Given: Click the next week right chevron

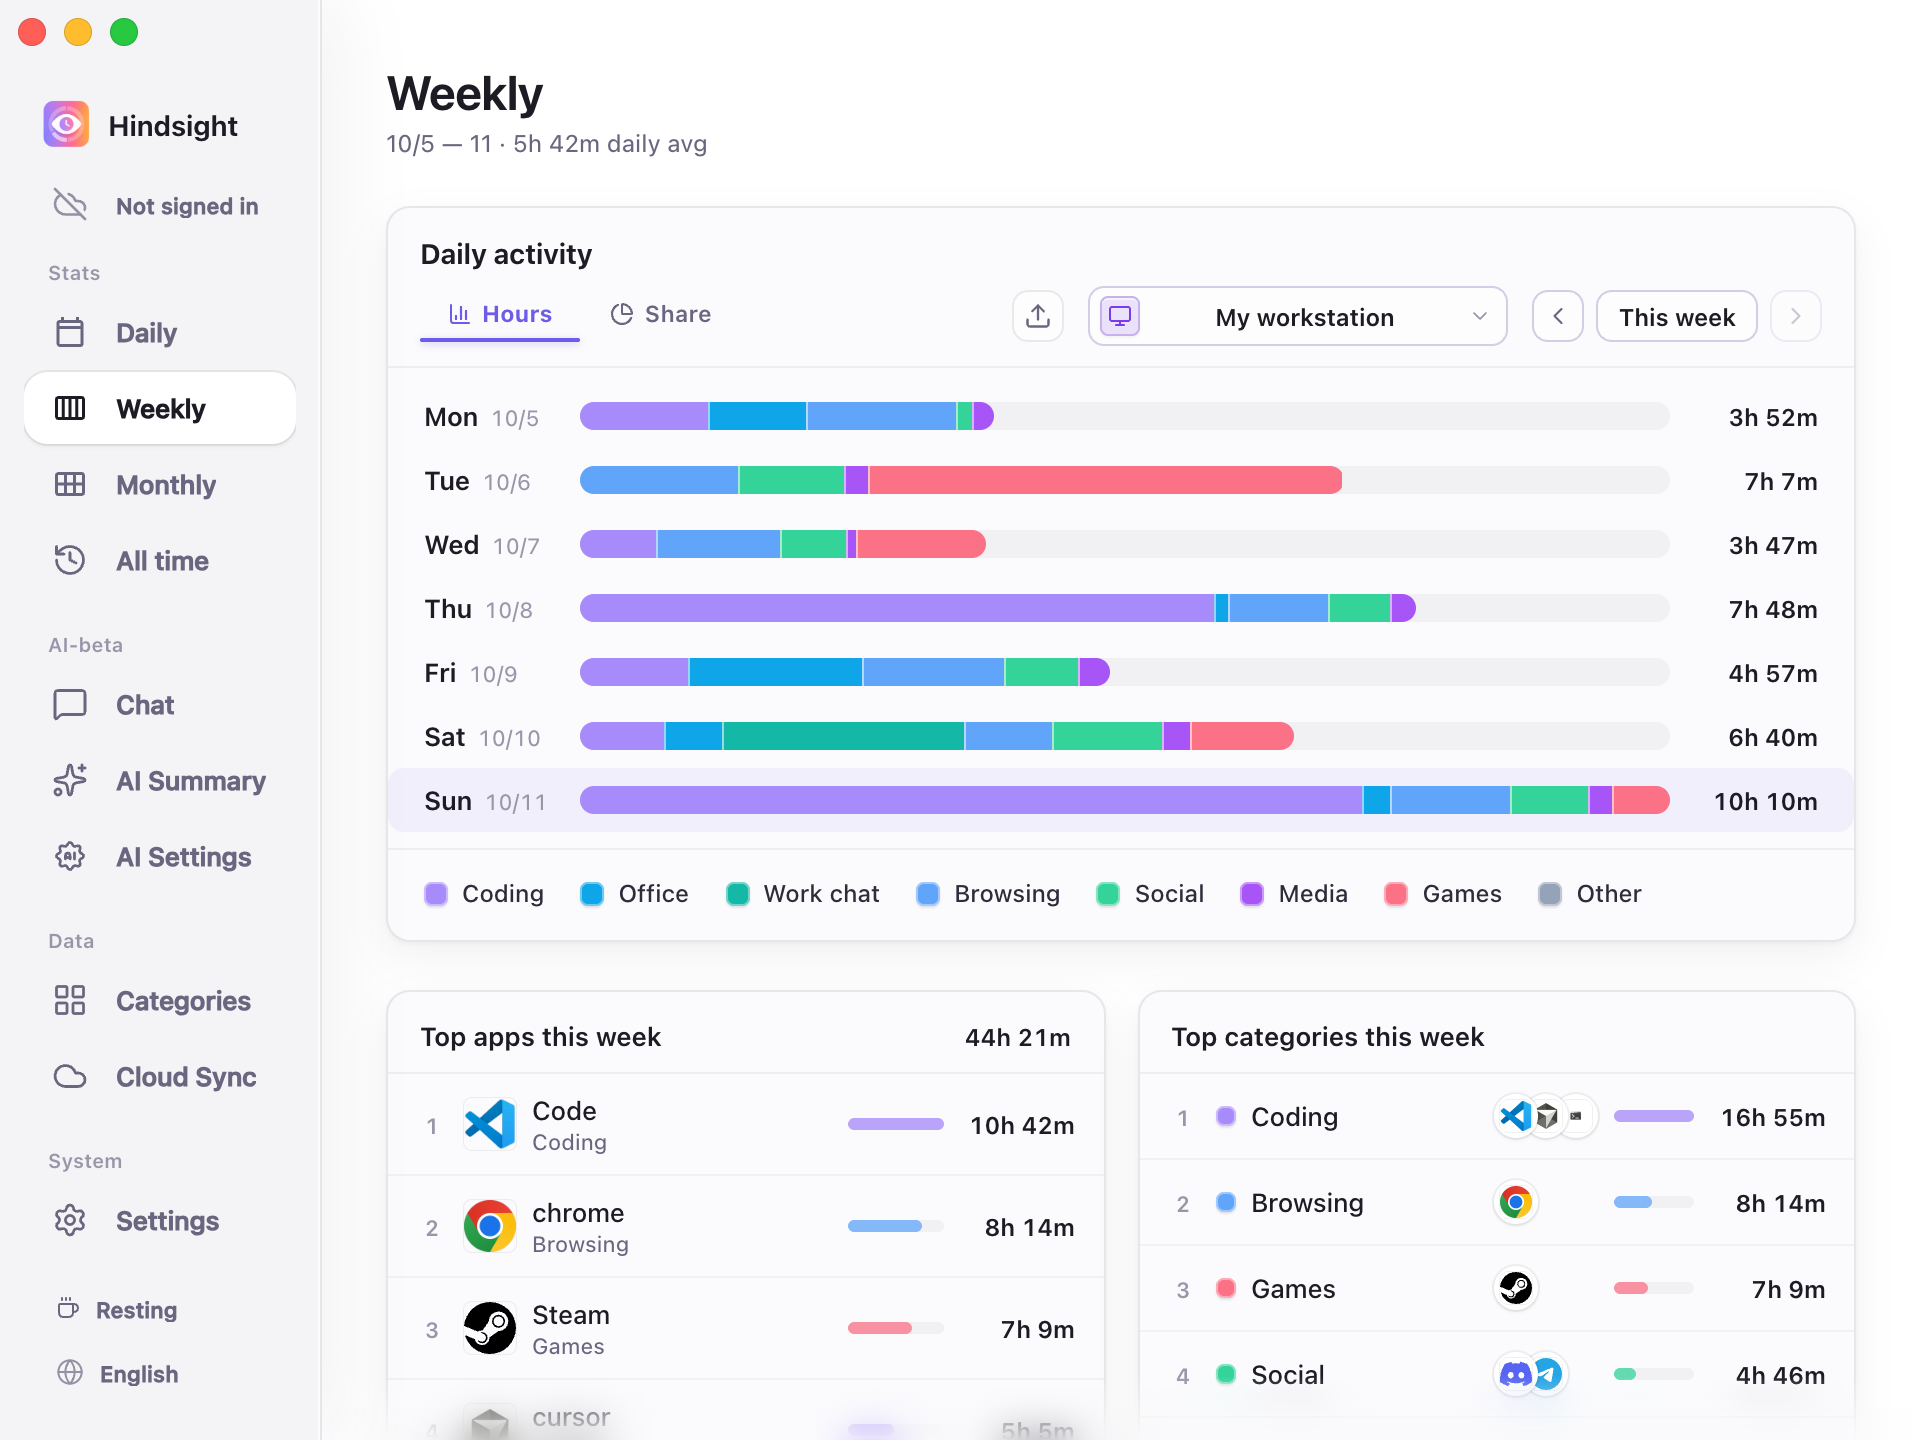Looking at the screenshot, I should click(x=1796, y=316).
